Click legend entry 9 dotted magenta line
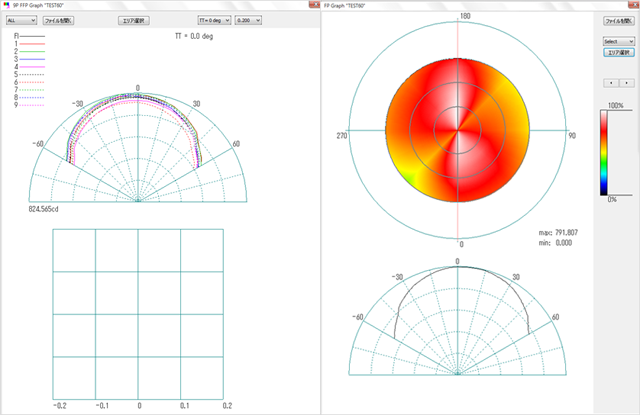The width and height of the screenshot is (640, 415). (30, 104)
